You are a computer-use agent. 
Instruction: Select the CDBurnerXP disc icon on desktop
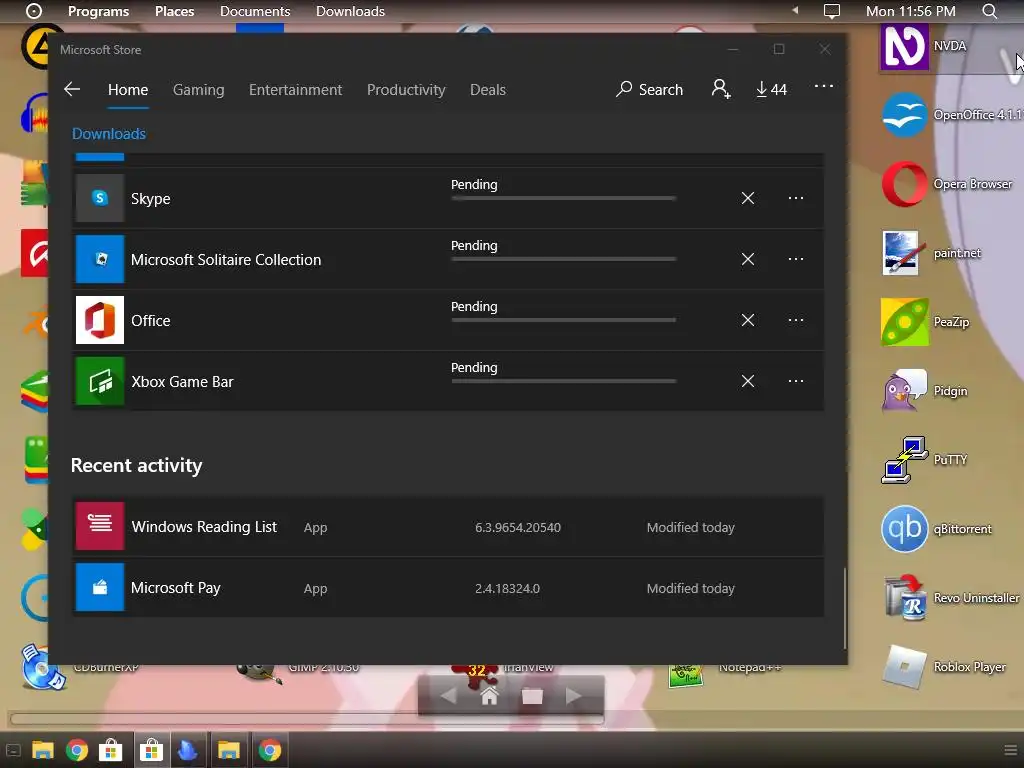pyautogui.click(x=43, y=667)
